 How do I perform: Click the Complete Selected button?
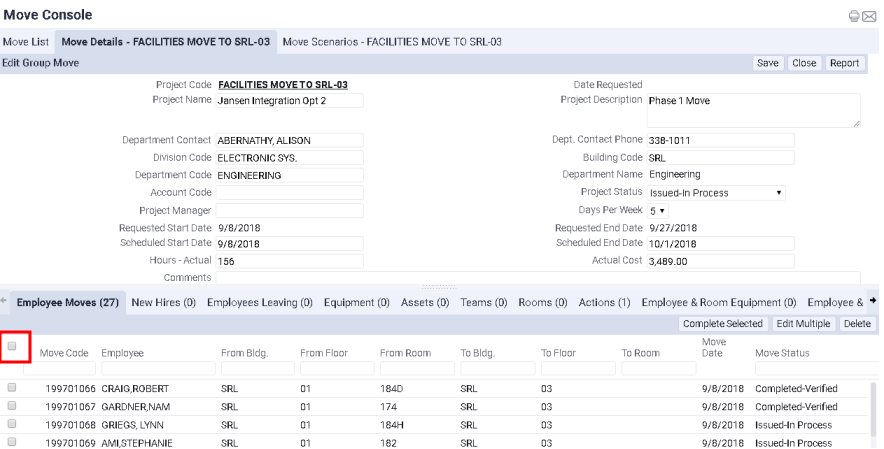coord(723,324)
